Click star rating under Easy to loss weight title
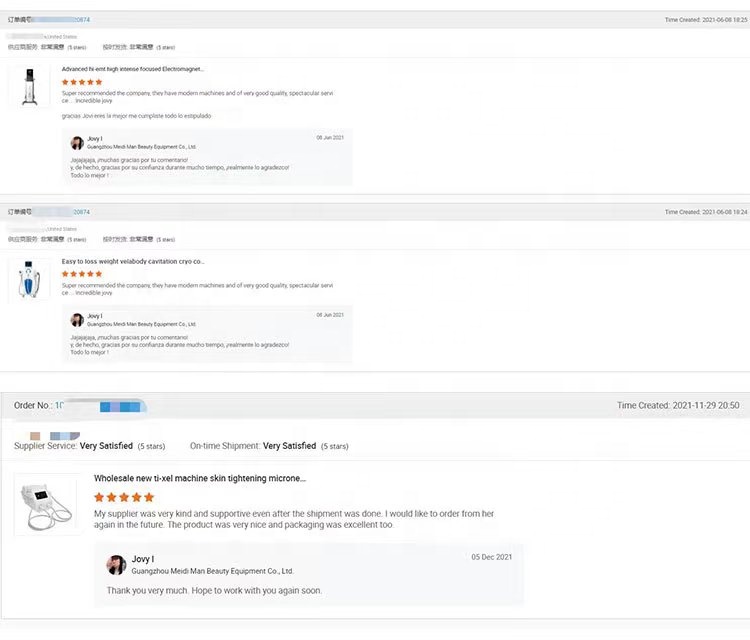The image size is (750, 640). (x=82, y=274)
